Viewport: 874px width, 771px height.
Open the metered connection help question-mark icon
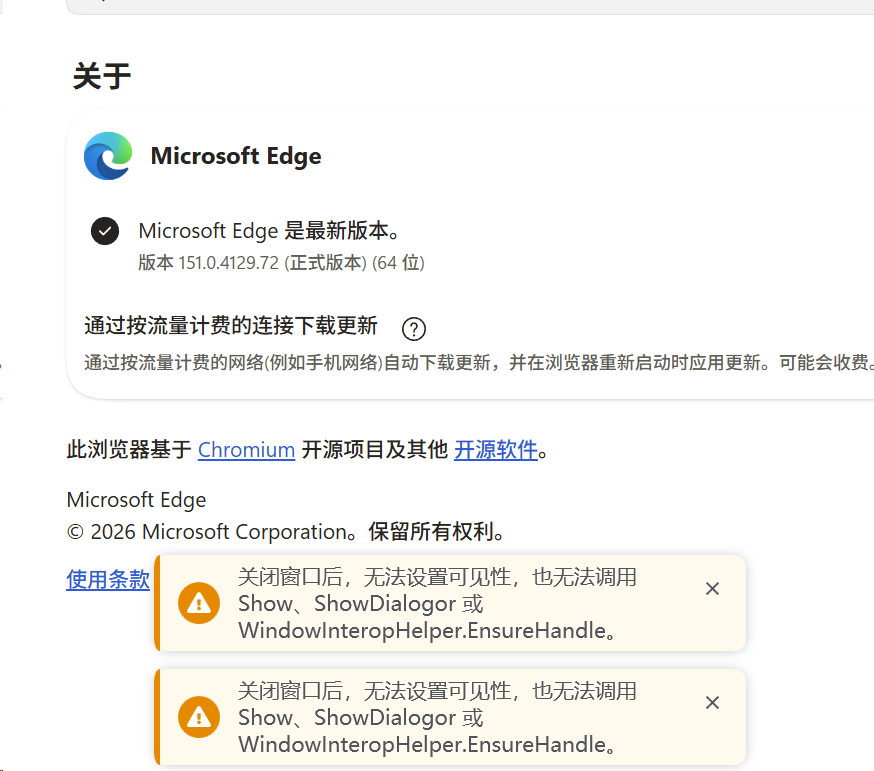click(x=414, y=329)
